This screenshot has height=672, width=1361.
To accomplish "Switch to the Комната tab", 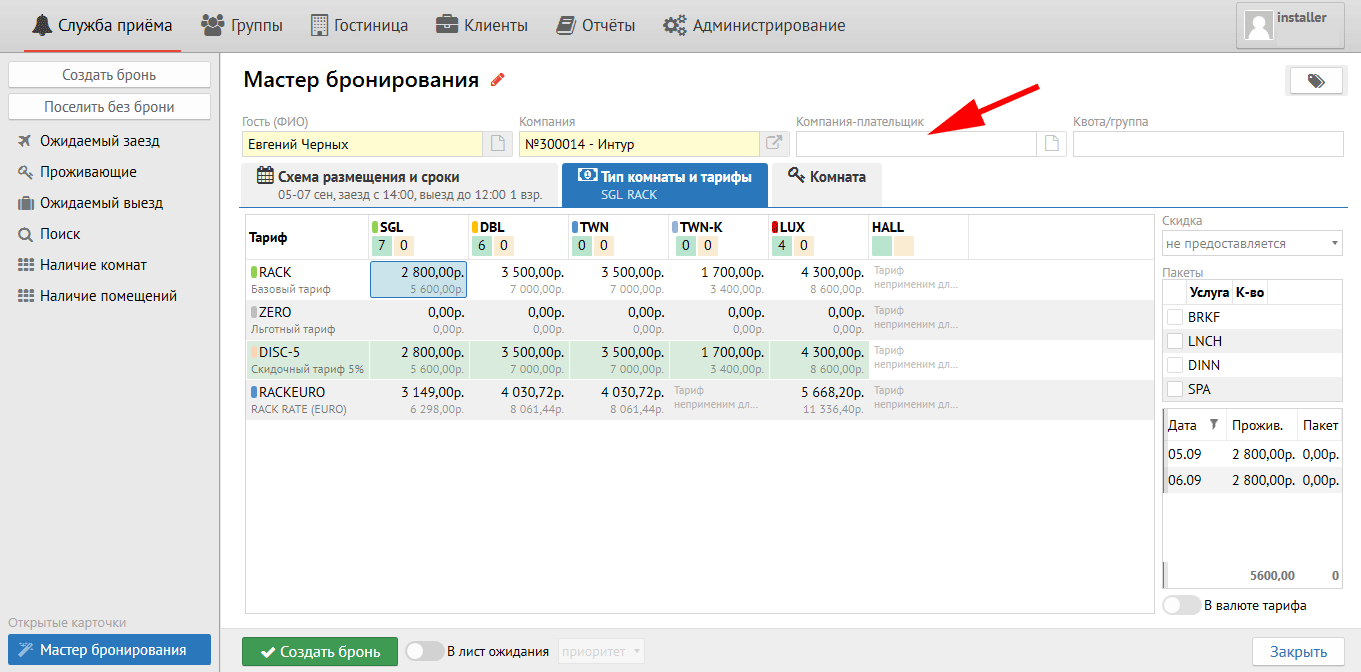I will coord(826,177).
